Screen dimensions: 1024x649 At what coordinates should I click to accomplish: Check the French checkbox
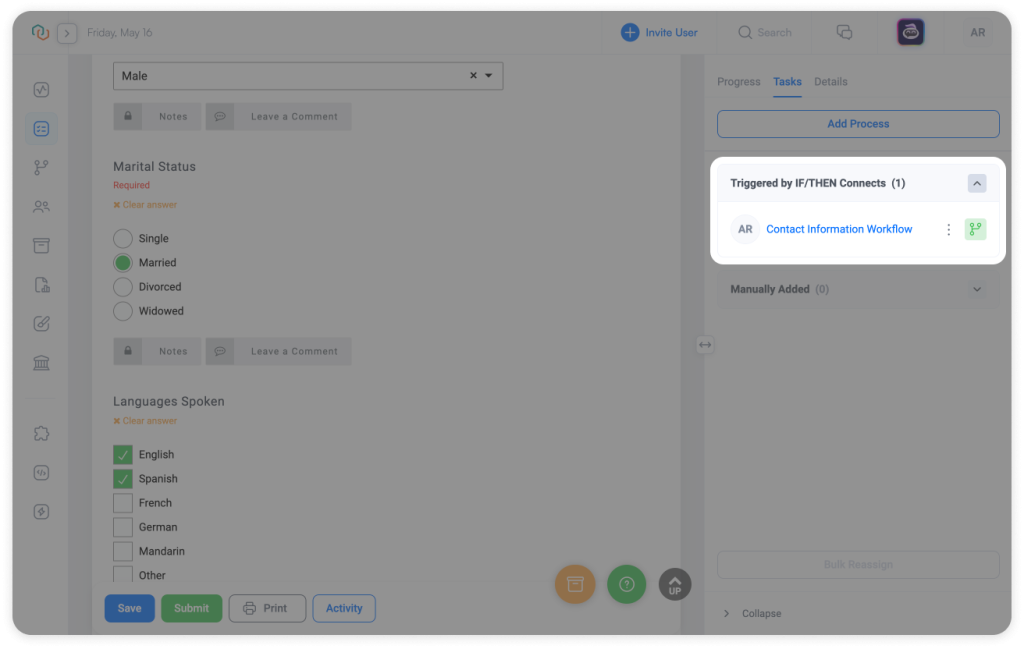click(x=123, y=503)
